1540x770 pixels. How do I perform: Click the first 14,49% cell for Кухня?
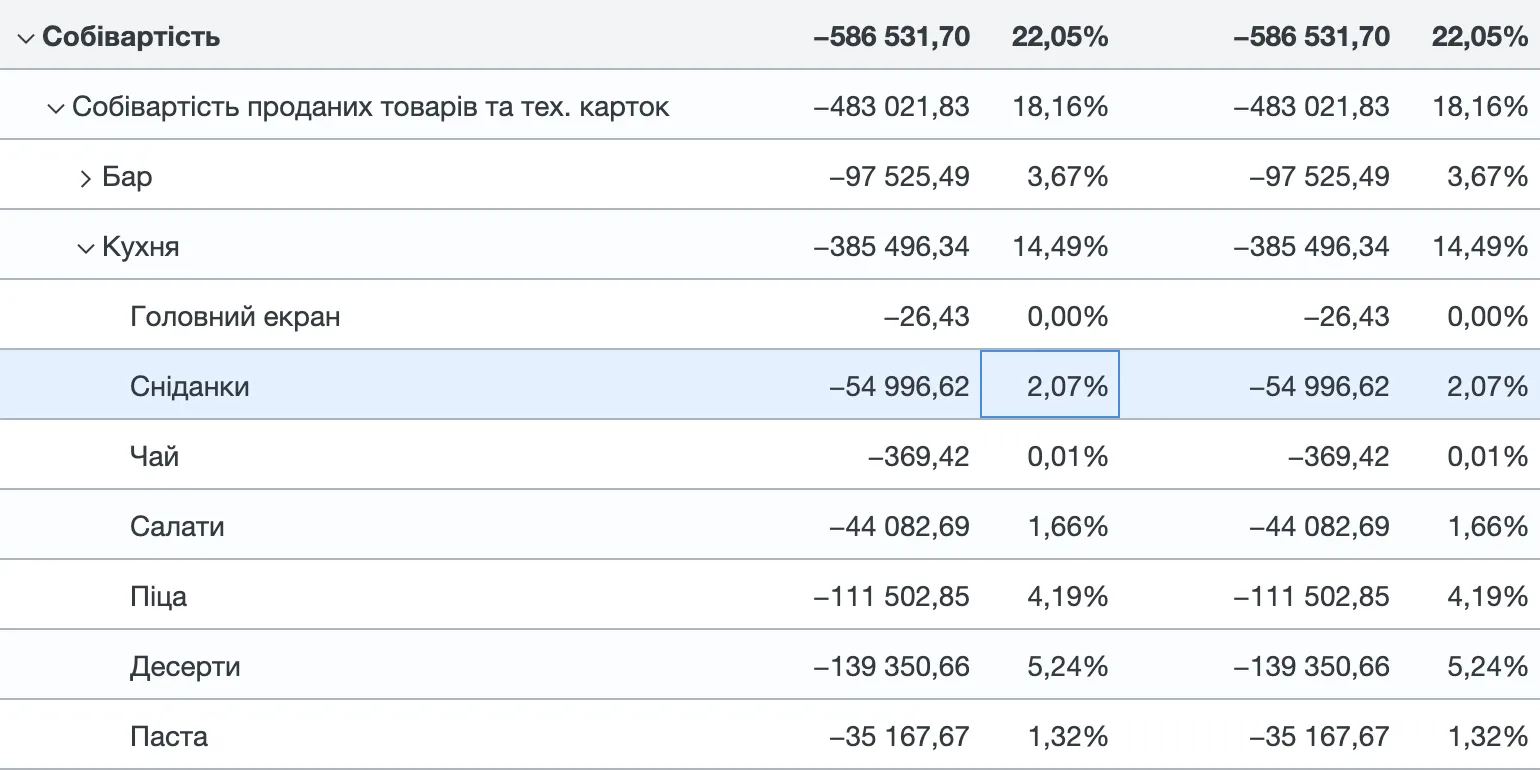(1060, 247)
